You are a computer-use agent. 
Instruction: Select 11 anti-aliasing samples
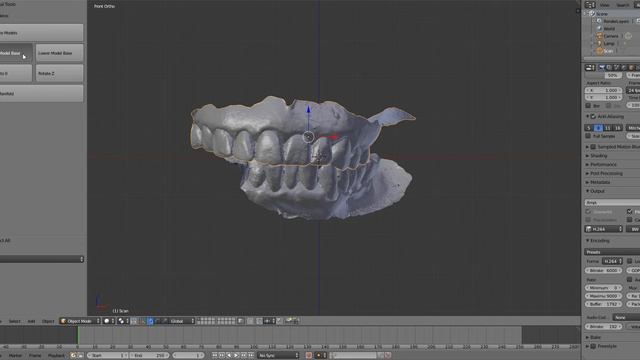point(607,128)
